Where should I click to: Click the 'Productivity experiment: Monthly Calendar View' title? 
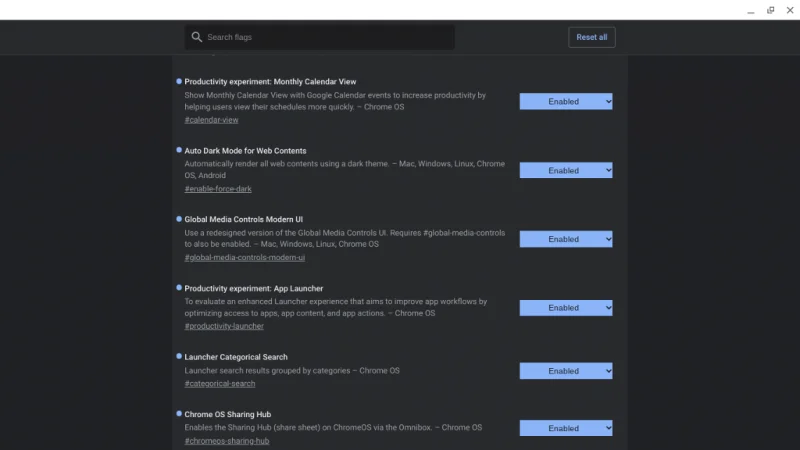coord(270,82)
